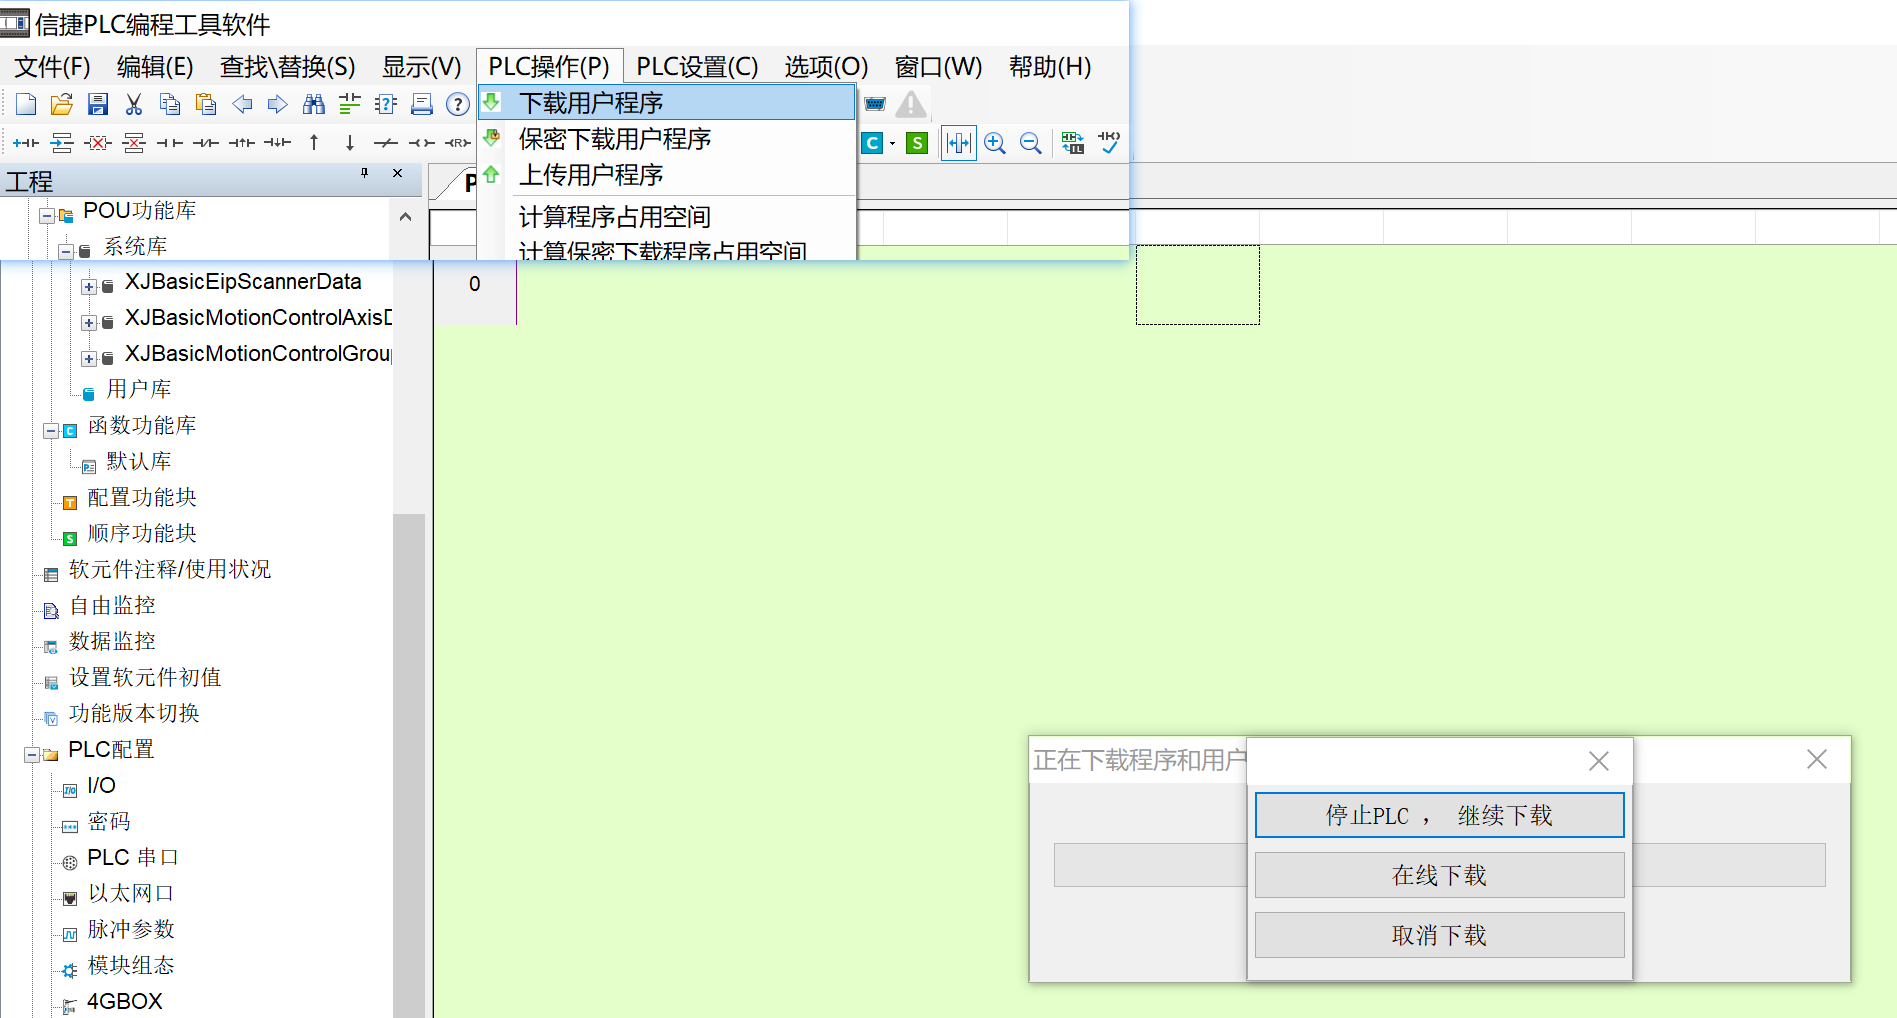The image size is (1897, 1018).
Task: Expand XJBasicMotionControlGroup tree node
Action: pyautogui.click(x=89, y=359)
